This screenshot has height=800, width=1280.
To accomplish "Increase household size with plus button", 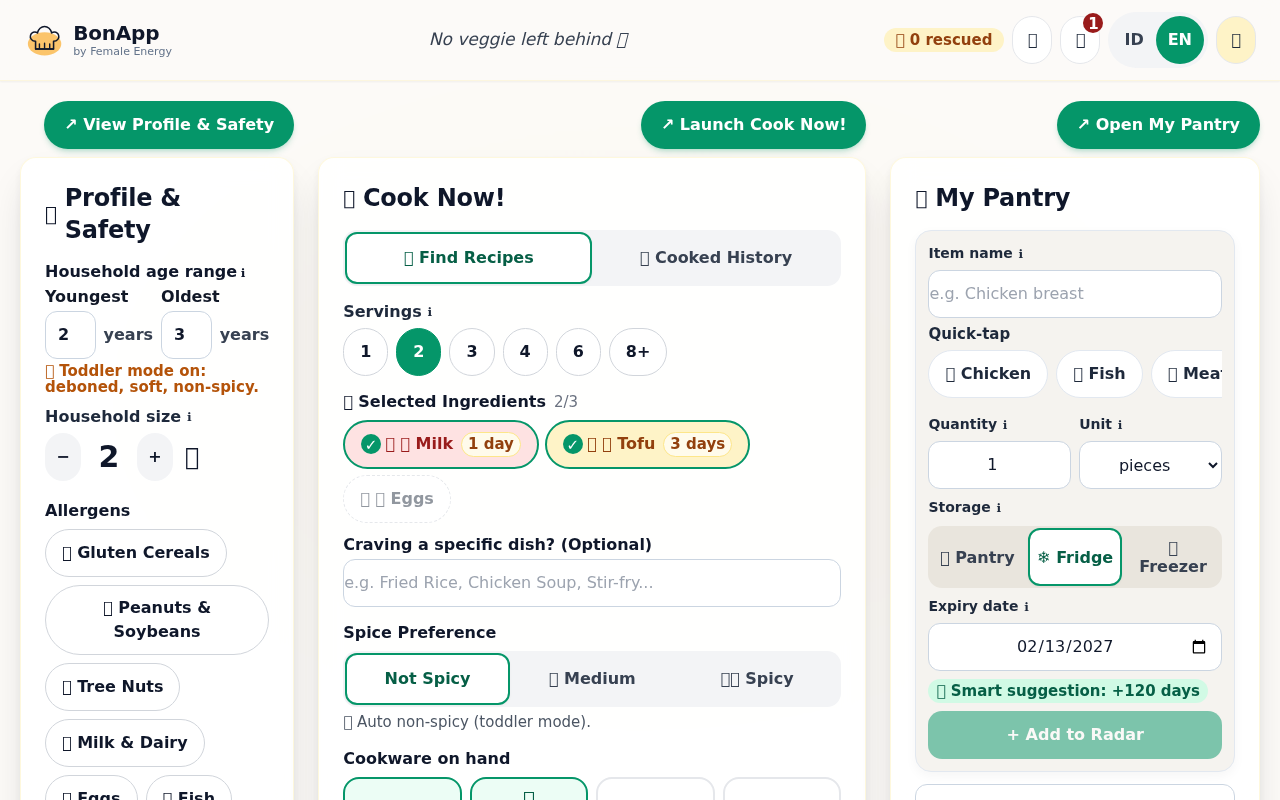I will pyautogui.click(x=155, y=457).
